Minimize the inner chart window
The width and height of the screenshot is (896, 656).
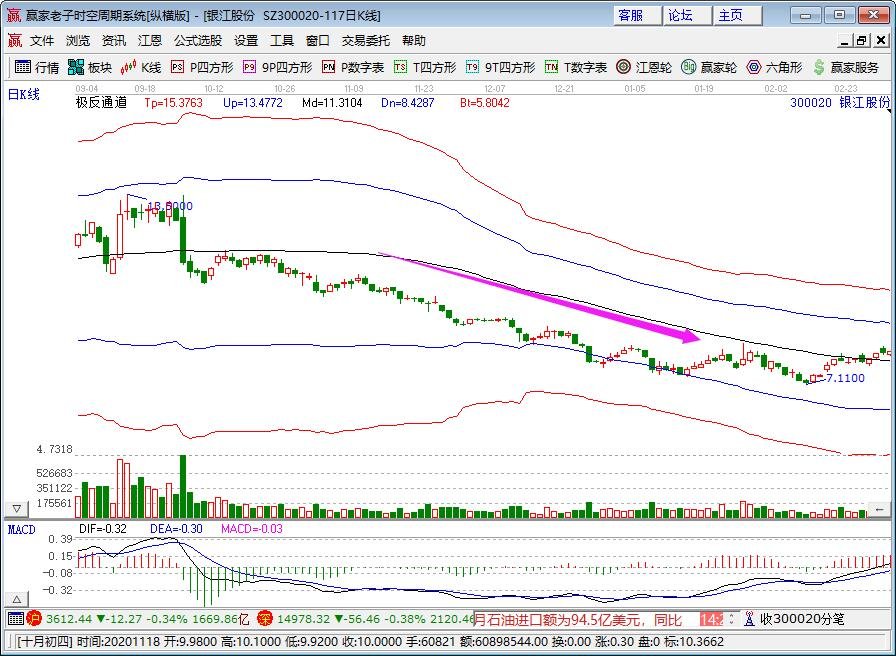pyautogui.click(x=846, y=41)
